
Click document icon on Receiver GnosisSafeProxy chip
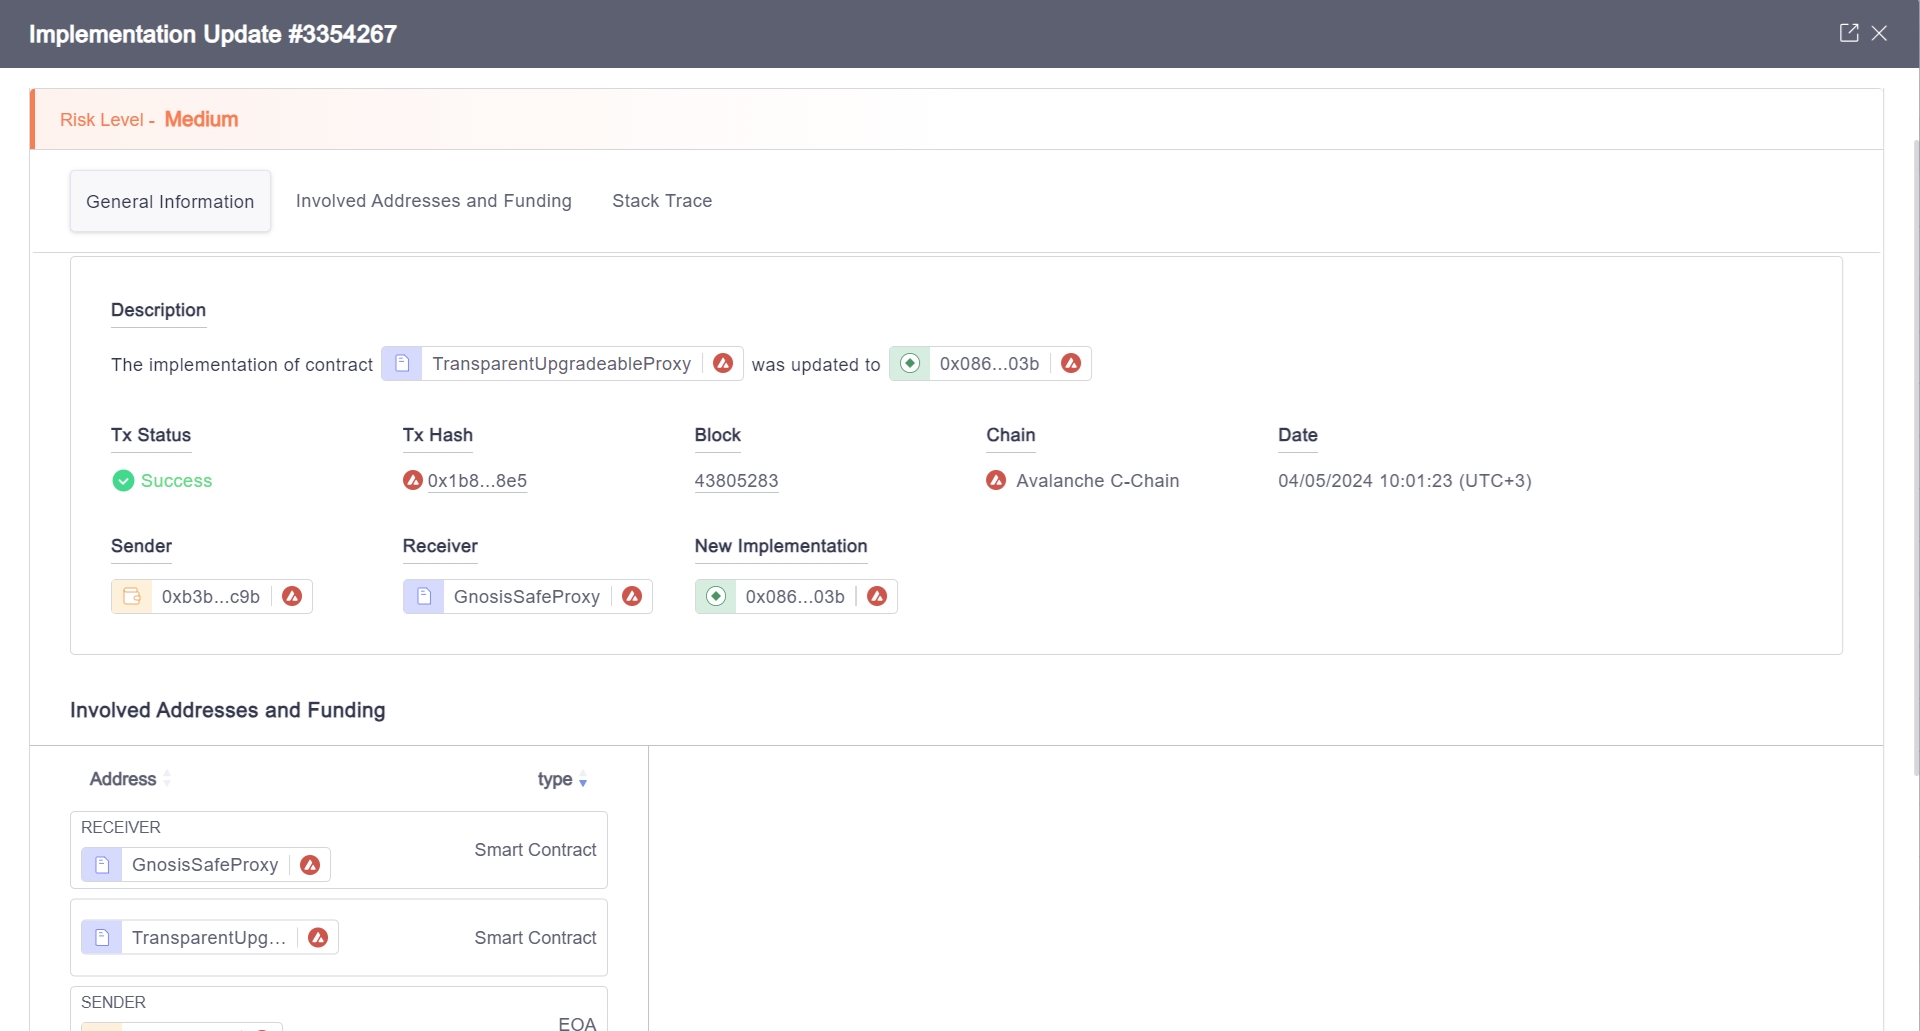[424, 596]
